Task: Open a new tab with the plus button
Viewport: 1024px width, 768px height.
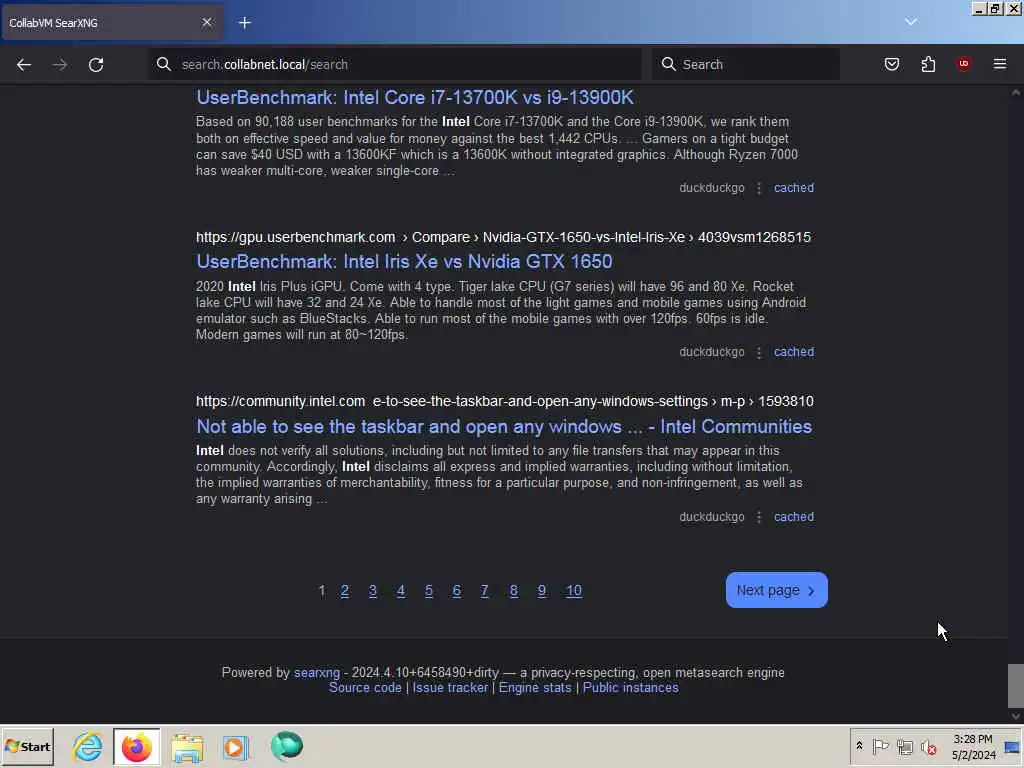Action: click(244, 22)
